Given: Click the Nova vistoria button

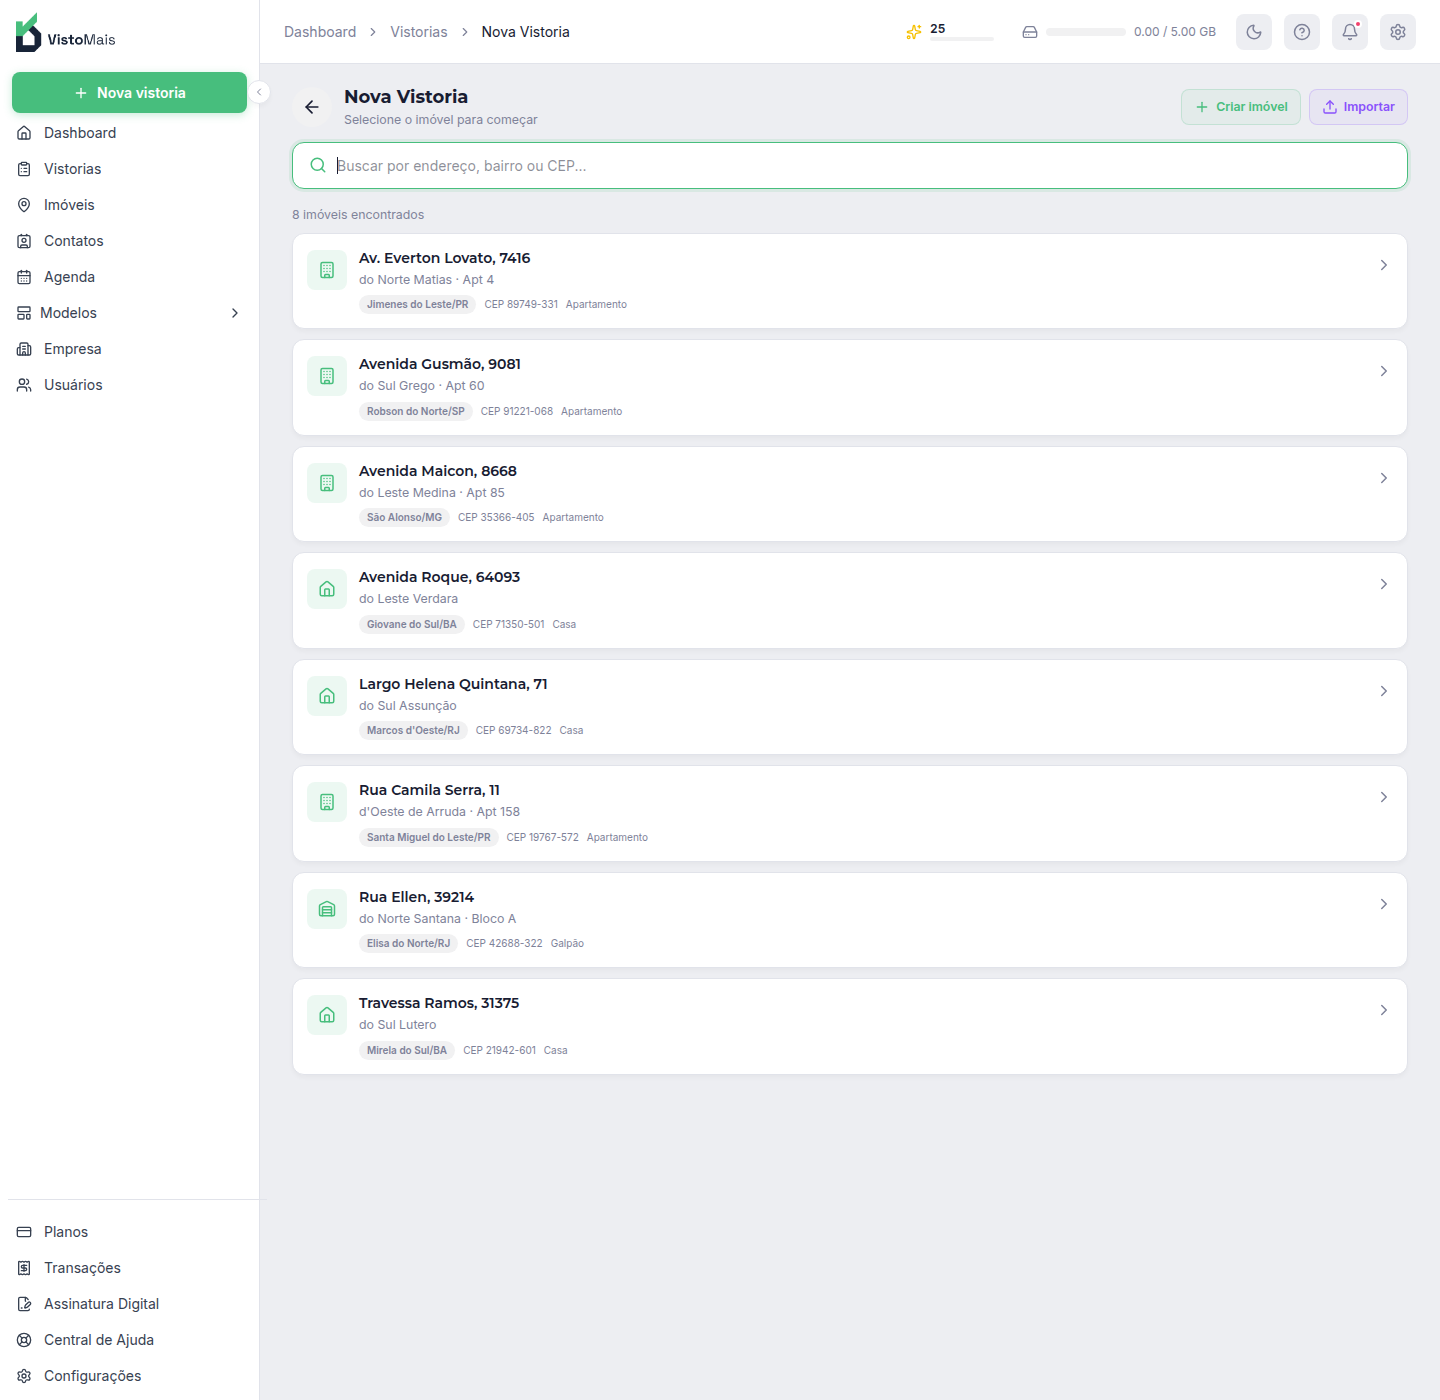Looking at the screenshot, I should pos(130,92).
